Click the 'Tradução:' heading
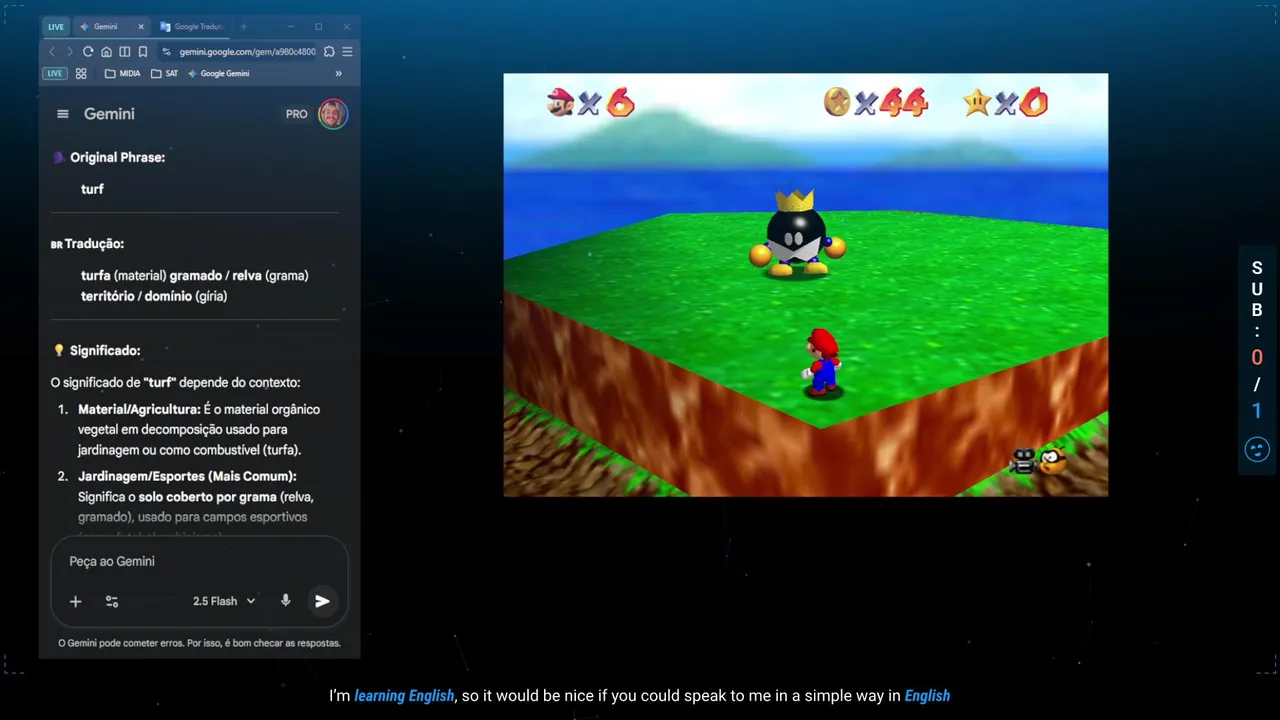The height and width of the screenshot is (720, 1280). pos(94,243)
